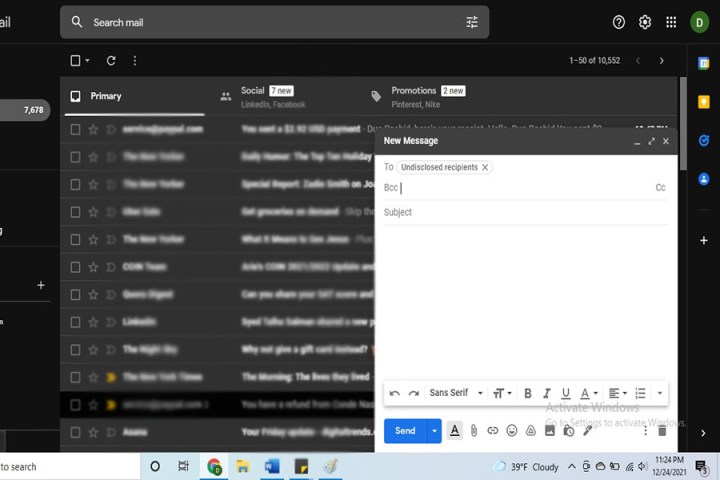
Task: Go to next page of emails
Action: (x=661, y=61)
